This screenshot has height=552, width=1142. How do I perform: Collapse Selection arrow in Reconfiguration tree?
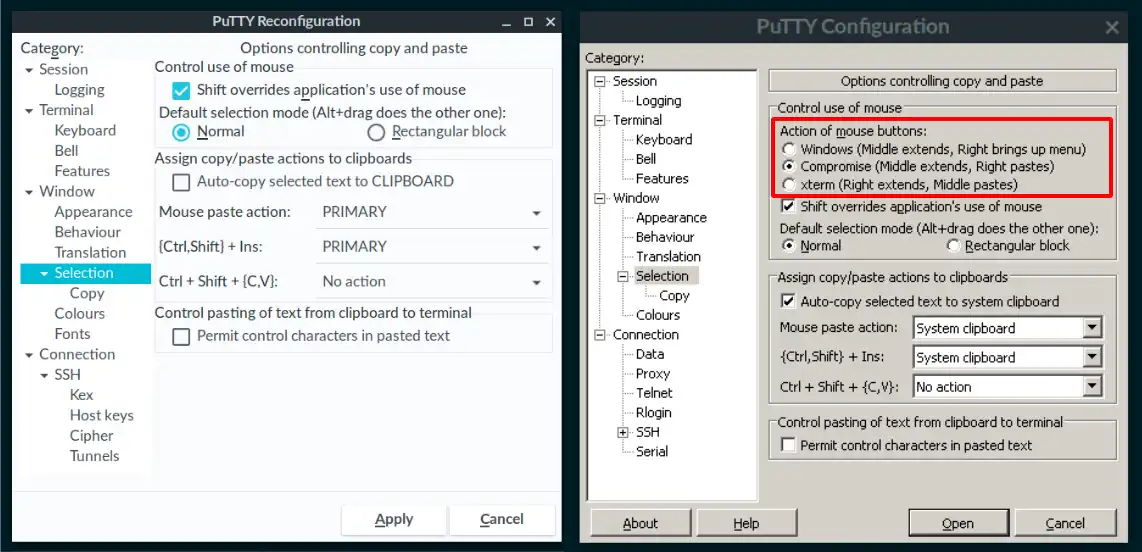click(44, 274)
